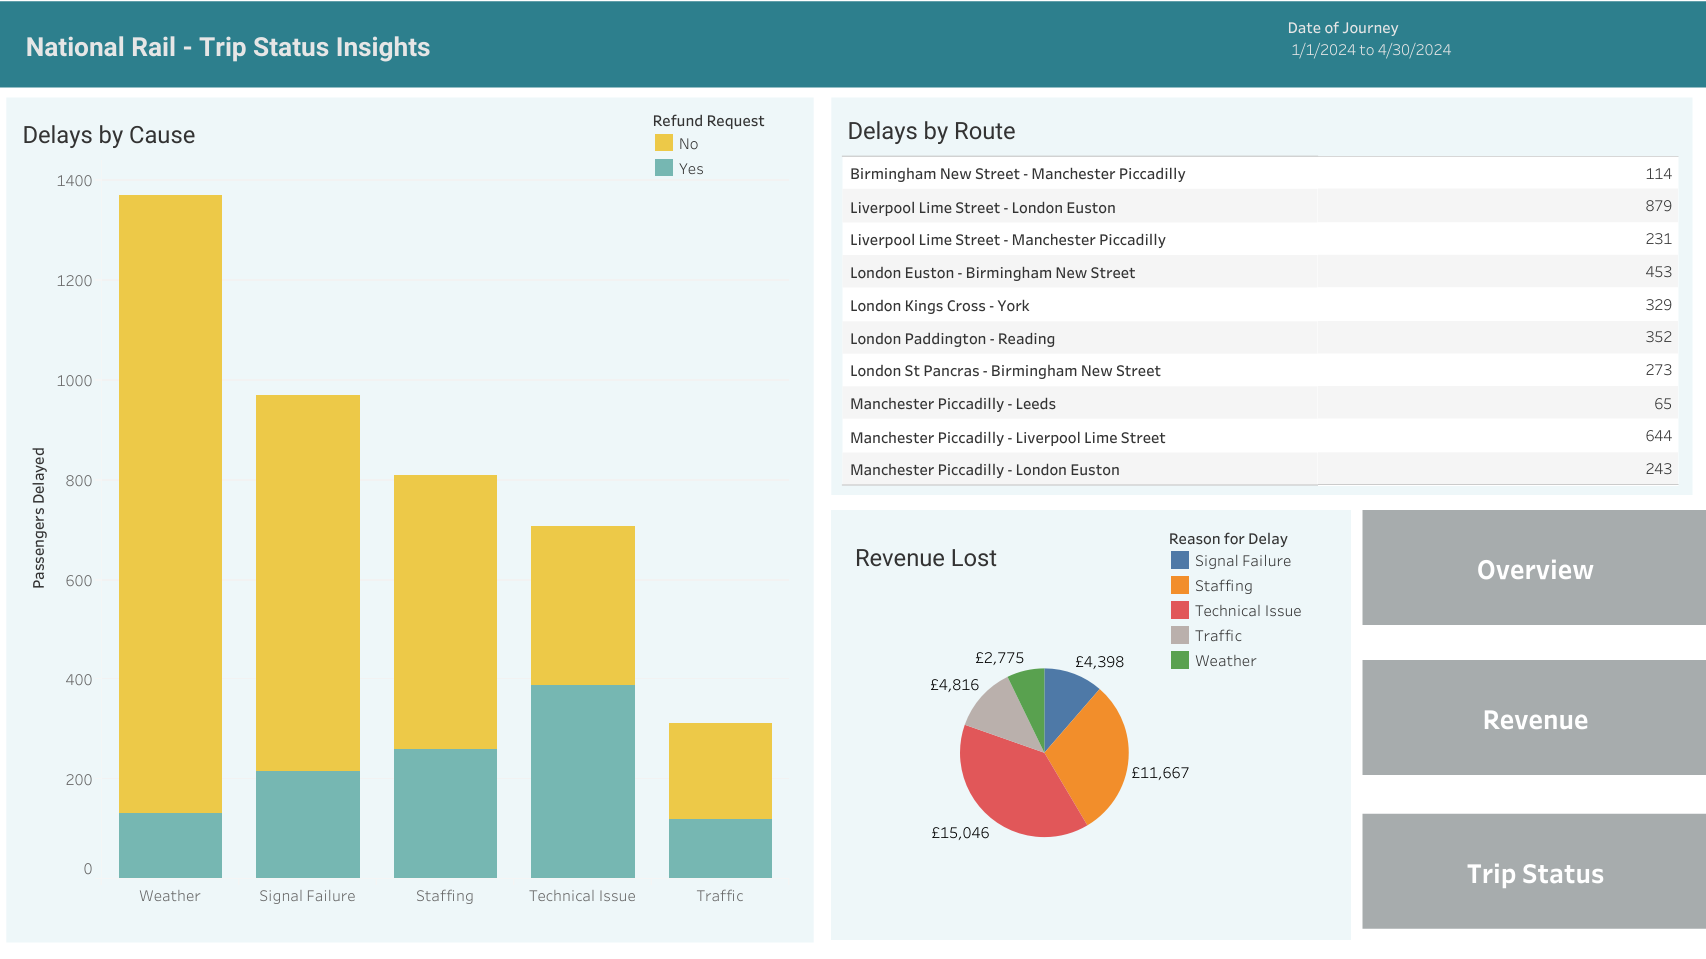The height and width of the screenshot is (959, 1706).
Task: Select Liverpool Lime Street - London Euston row
Action: coord(1260,207)
